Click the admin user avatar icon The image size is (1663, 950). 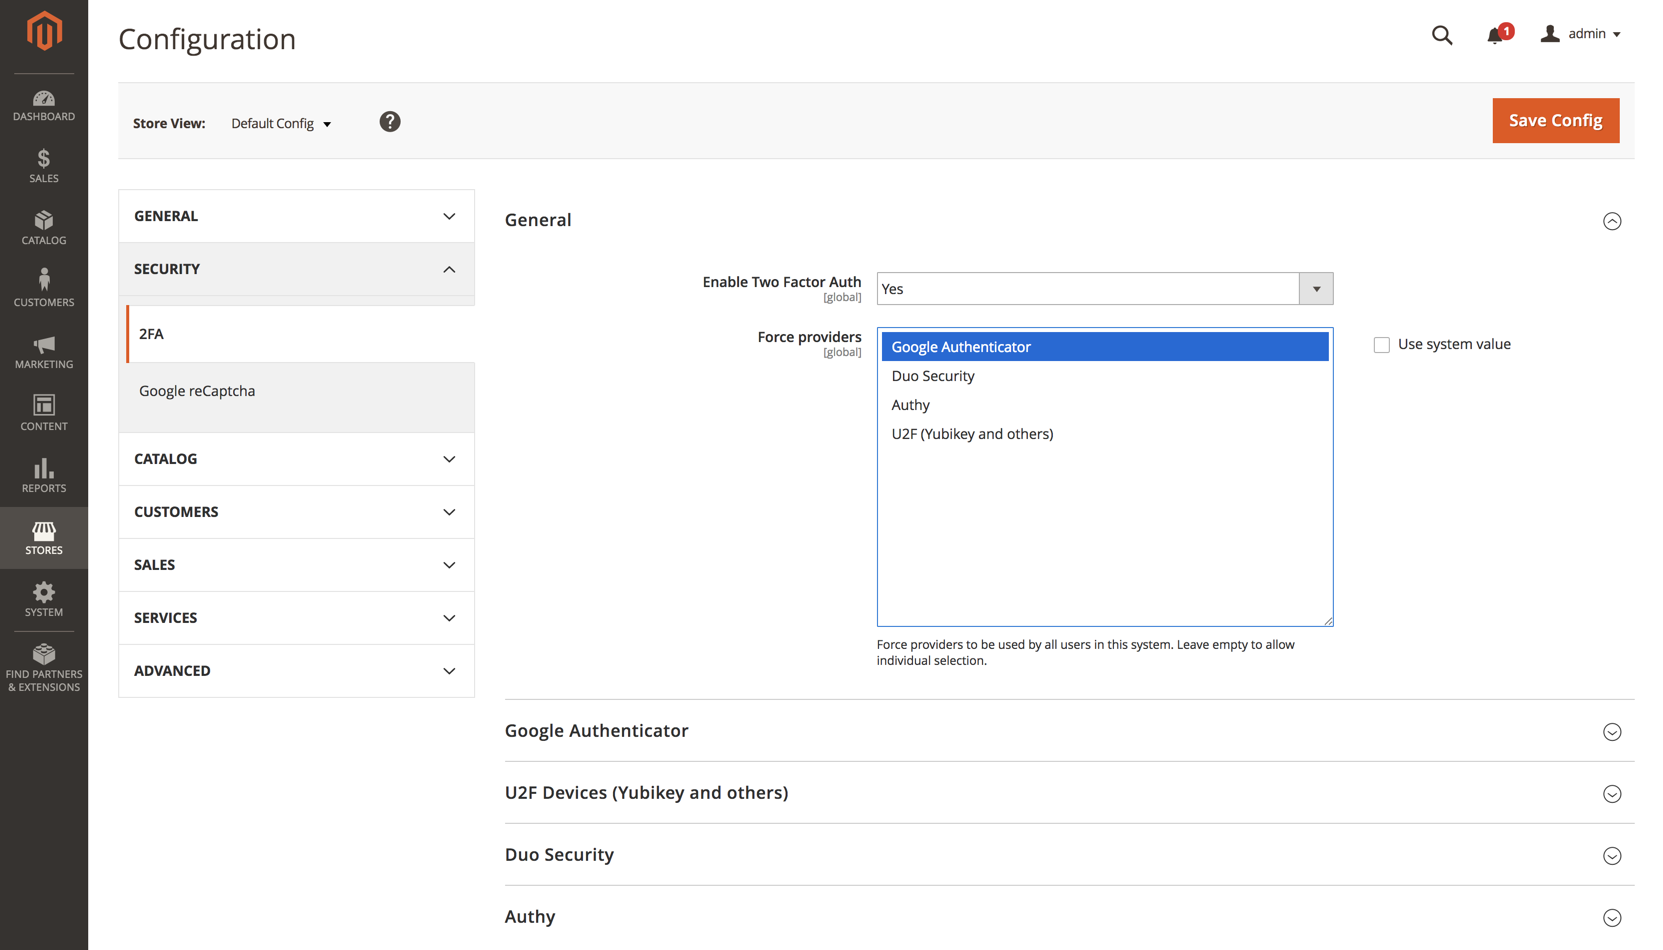click(1550, 34)
